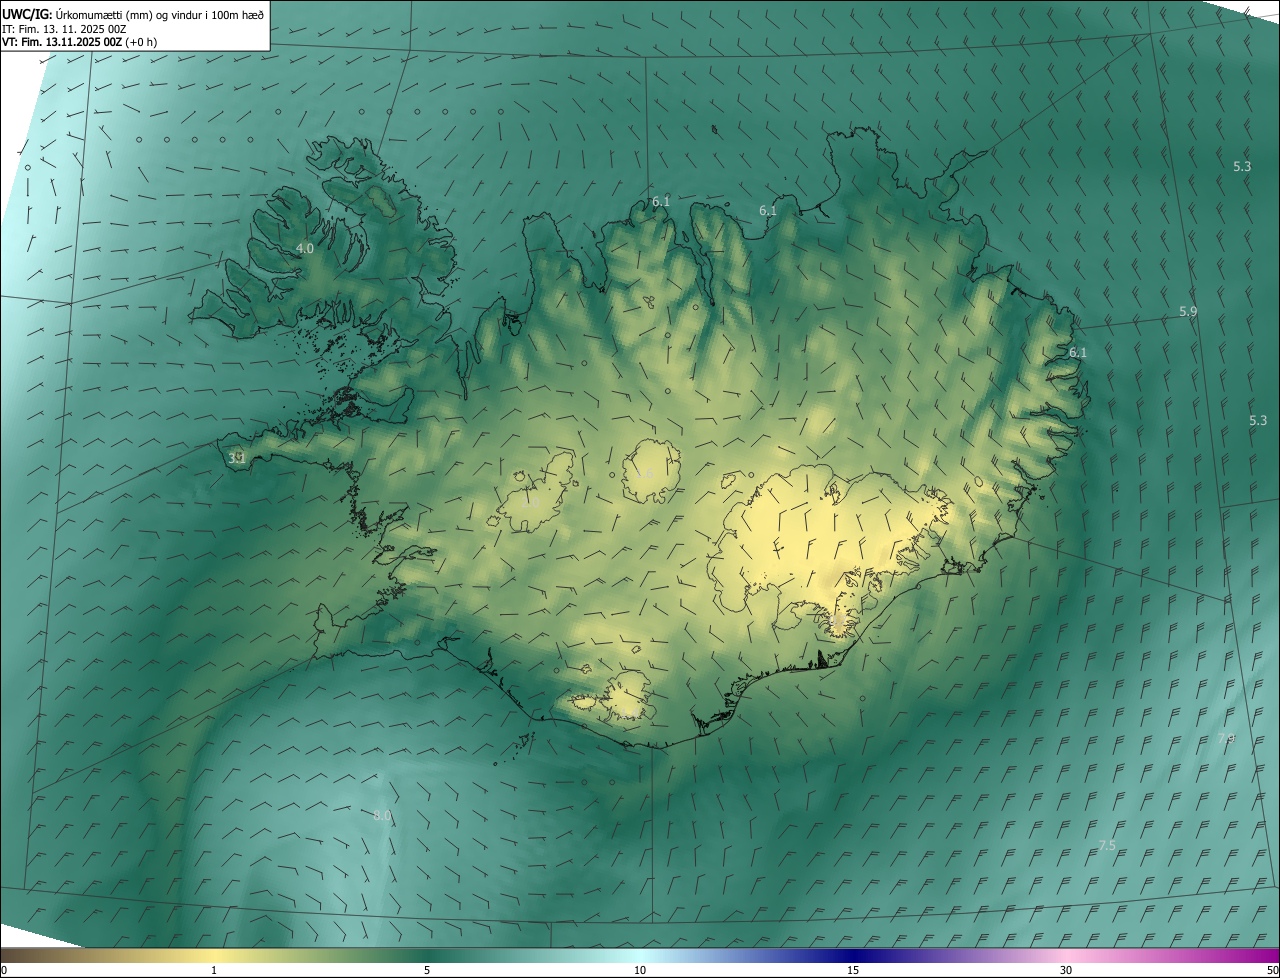Click the "1" tick label on the color scale
Viewport: 1280px width, 978px height.
coord(214,970)
